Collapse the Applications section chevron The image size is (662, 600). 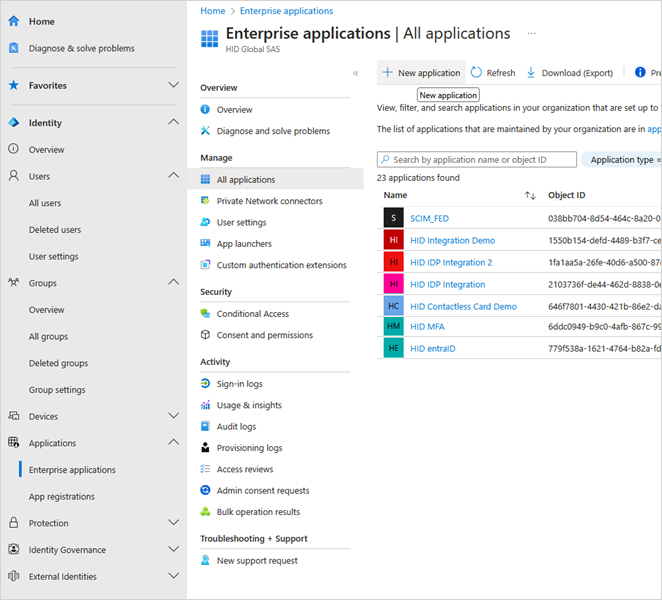(174, 442)
